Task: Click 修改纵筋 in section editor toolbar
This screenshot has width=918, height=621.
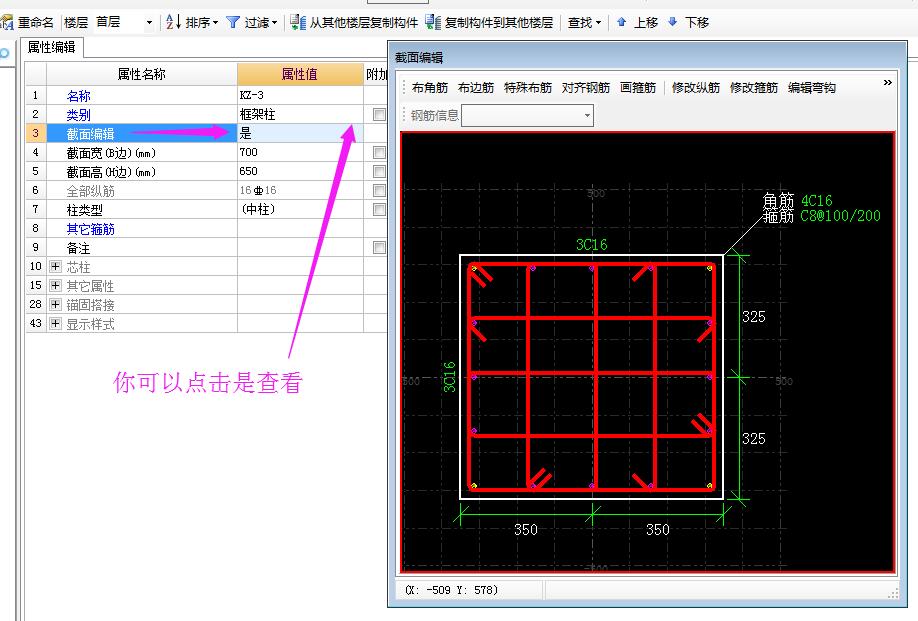Action: click(696, 88)
